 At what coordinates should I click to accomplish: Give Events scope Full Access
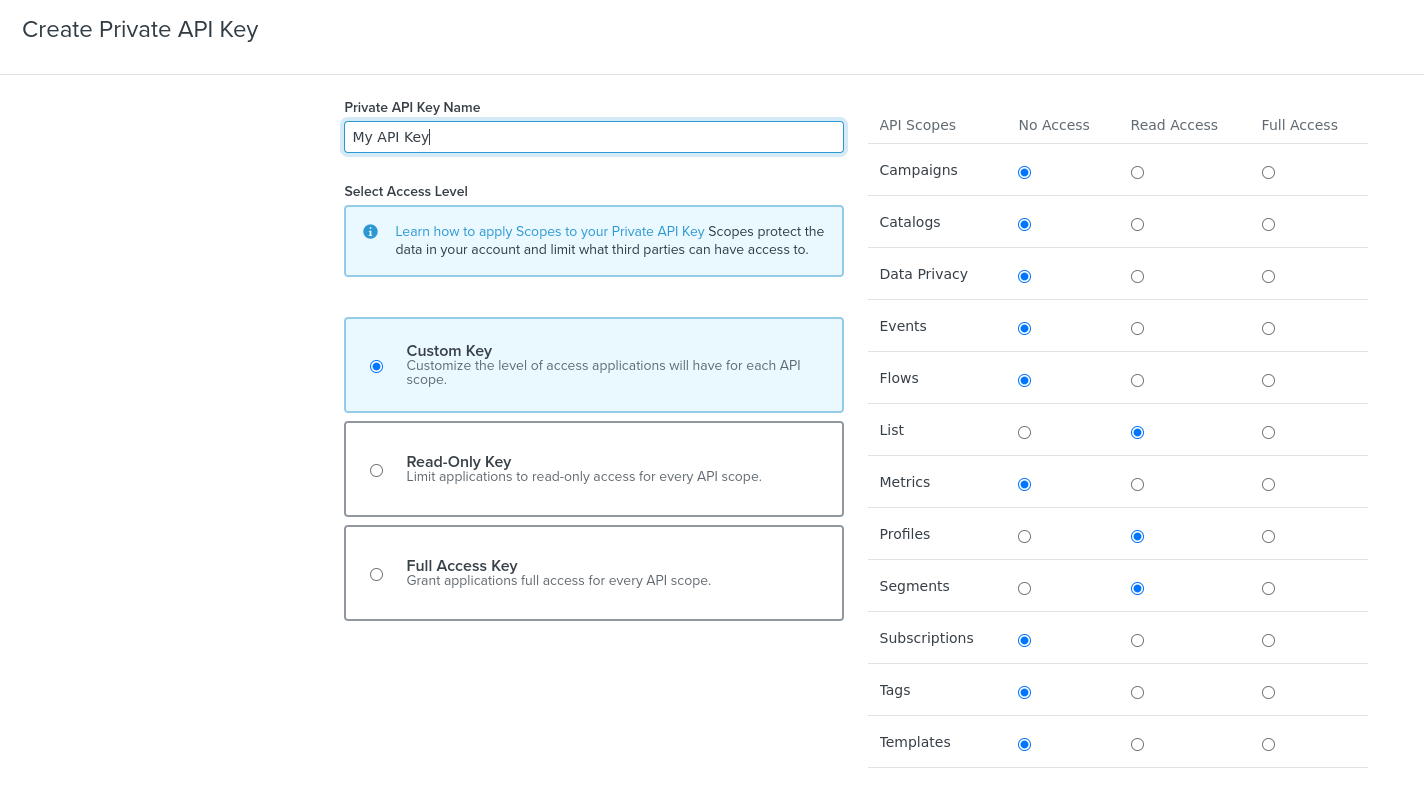coord(1268,328)
